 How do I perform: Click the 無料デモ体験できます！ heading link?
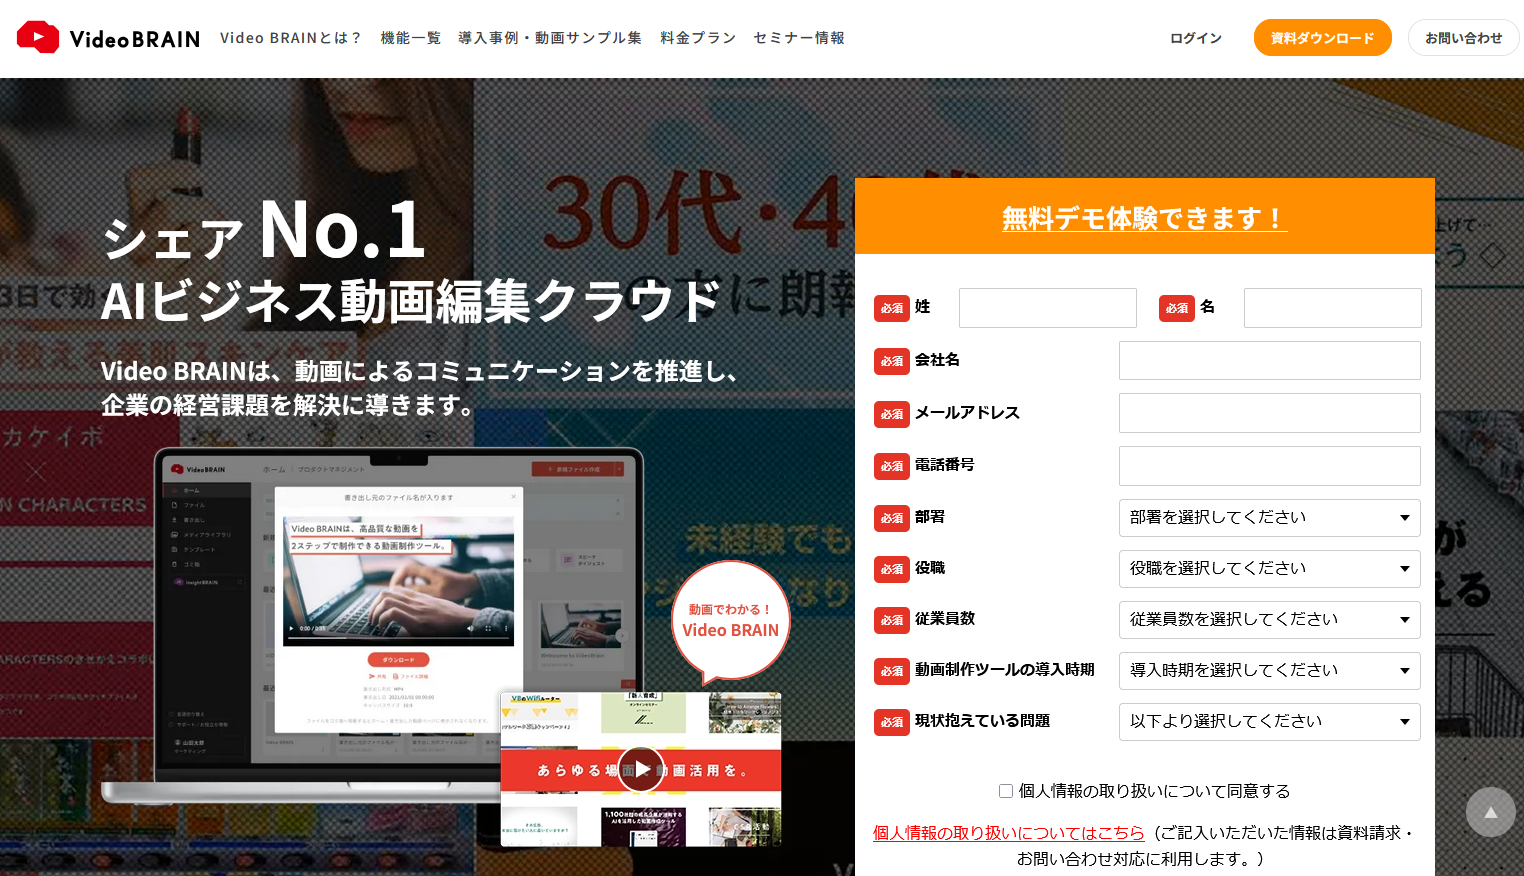(x=1144, y=218)
